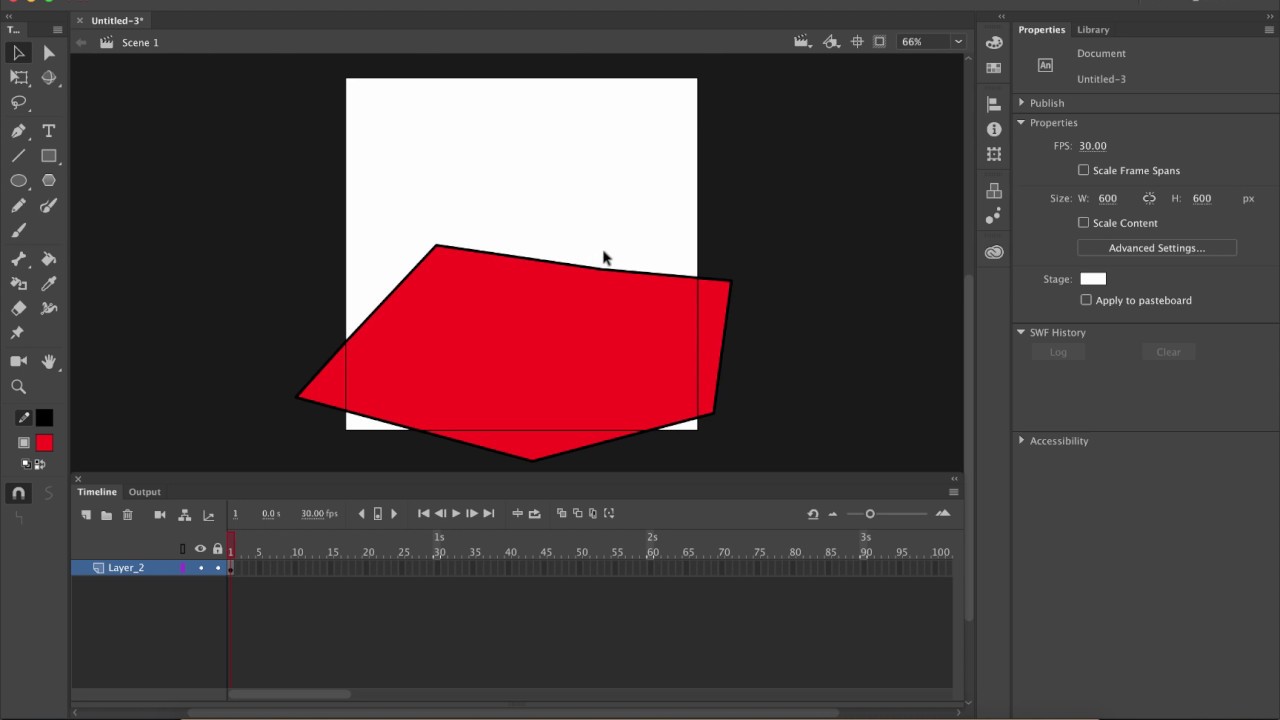
Task: Switch to the Output tab
Action: pyautogui.click(x=144, y=492)
